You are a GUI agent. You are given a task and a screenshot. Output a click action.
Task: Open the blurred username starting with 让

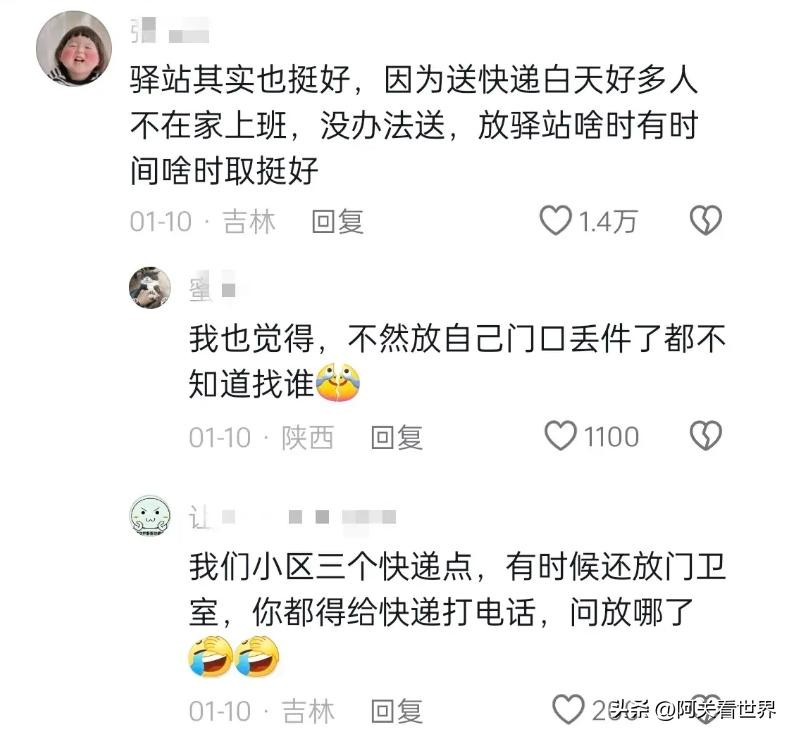point(292,517)
